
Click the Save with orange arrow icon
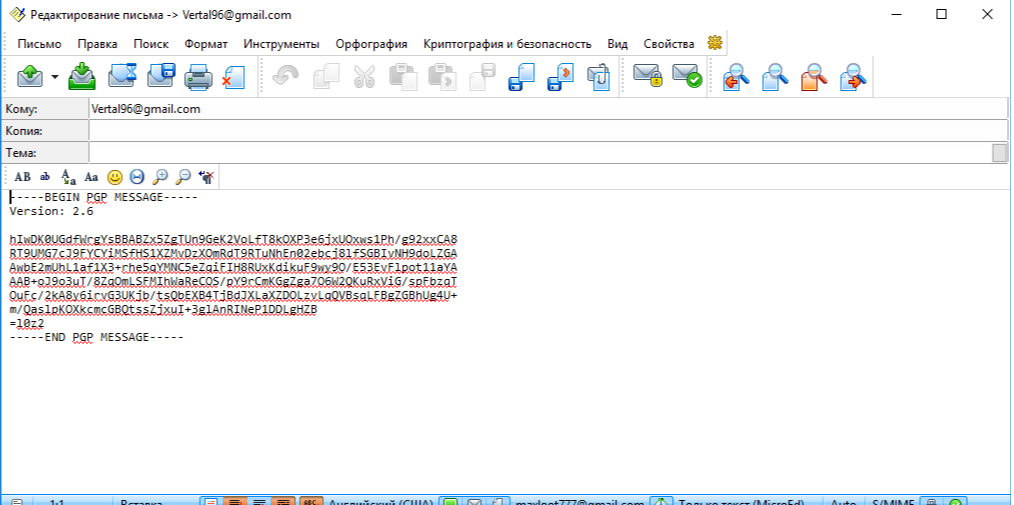point(561,76)
